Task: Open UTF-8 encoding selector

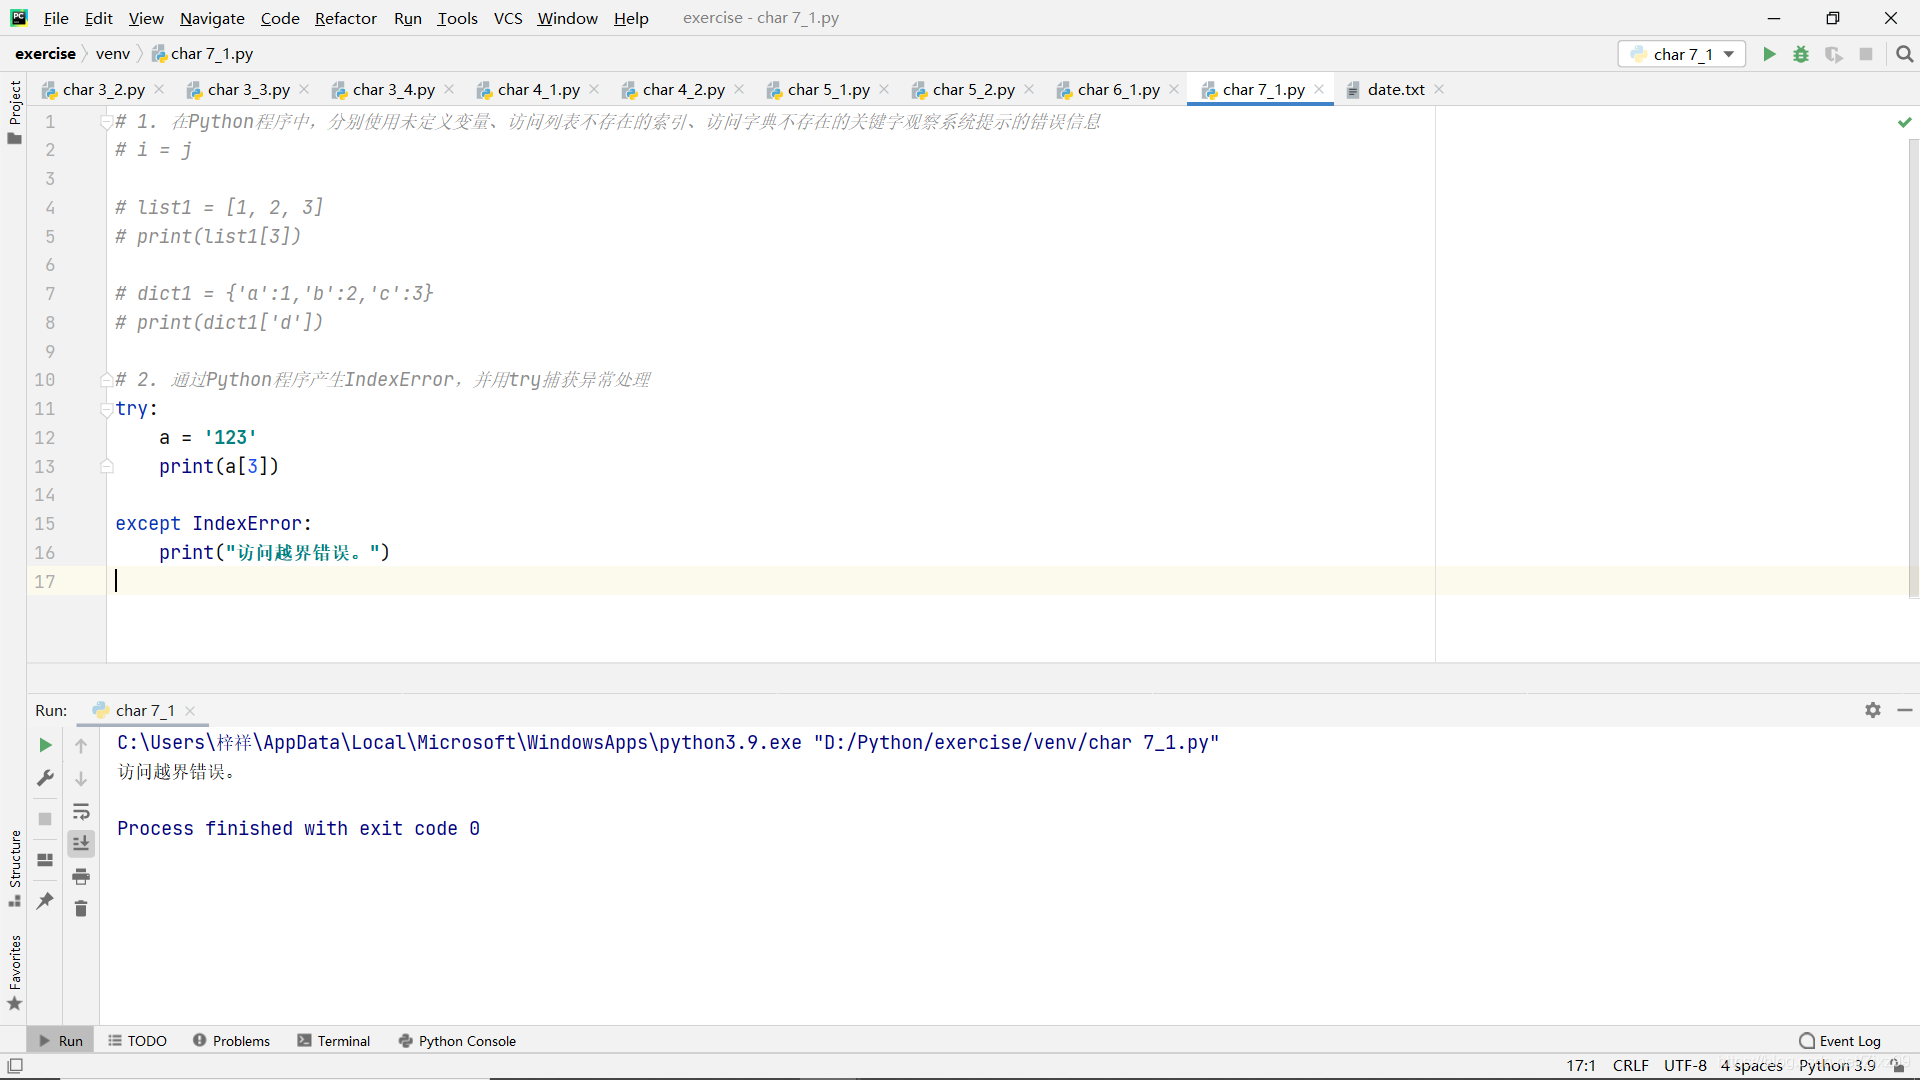Action: pos(1685,1066)
